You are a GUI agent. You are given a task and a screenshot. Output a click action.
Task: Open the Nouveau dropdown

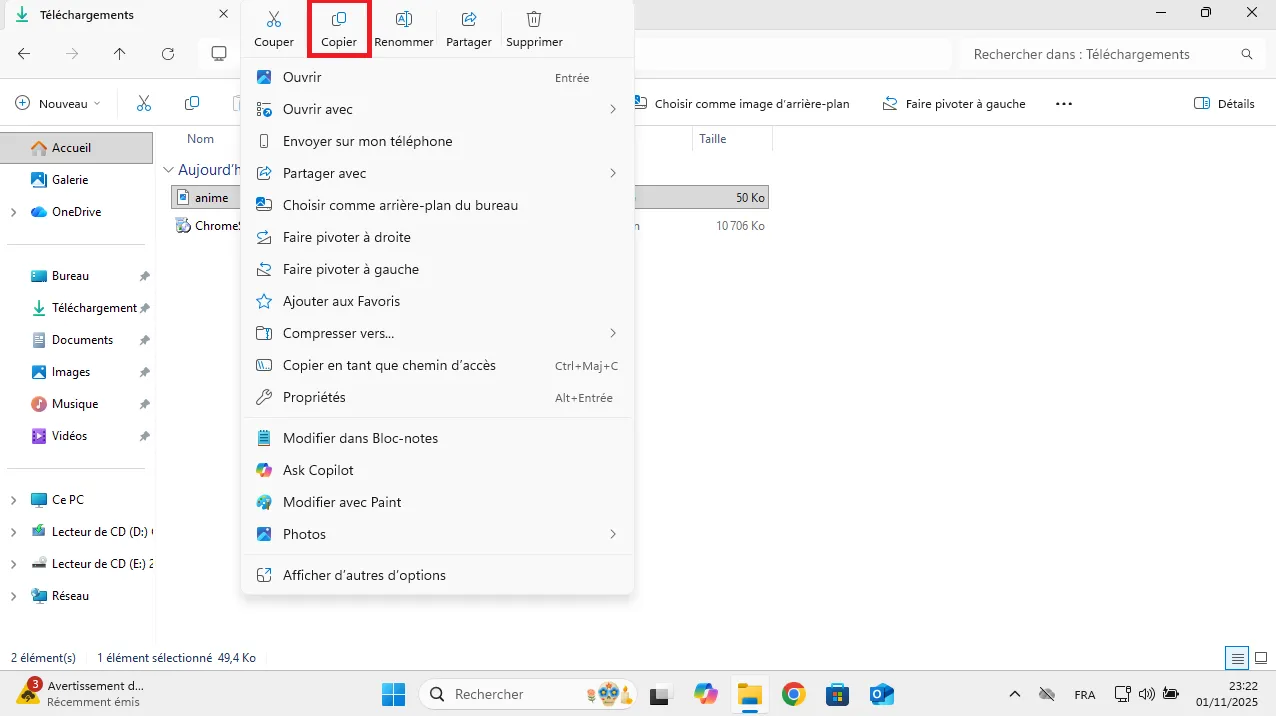(x=57, y=103)
